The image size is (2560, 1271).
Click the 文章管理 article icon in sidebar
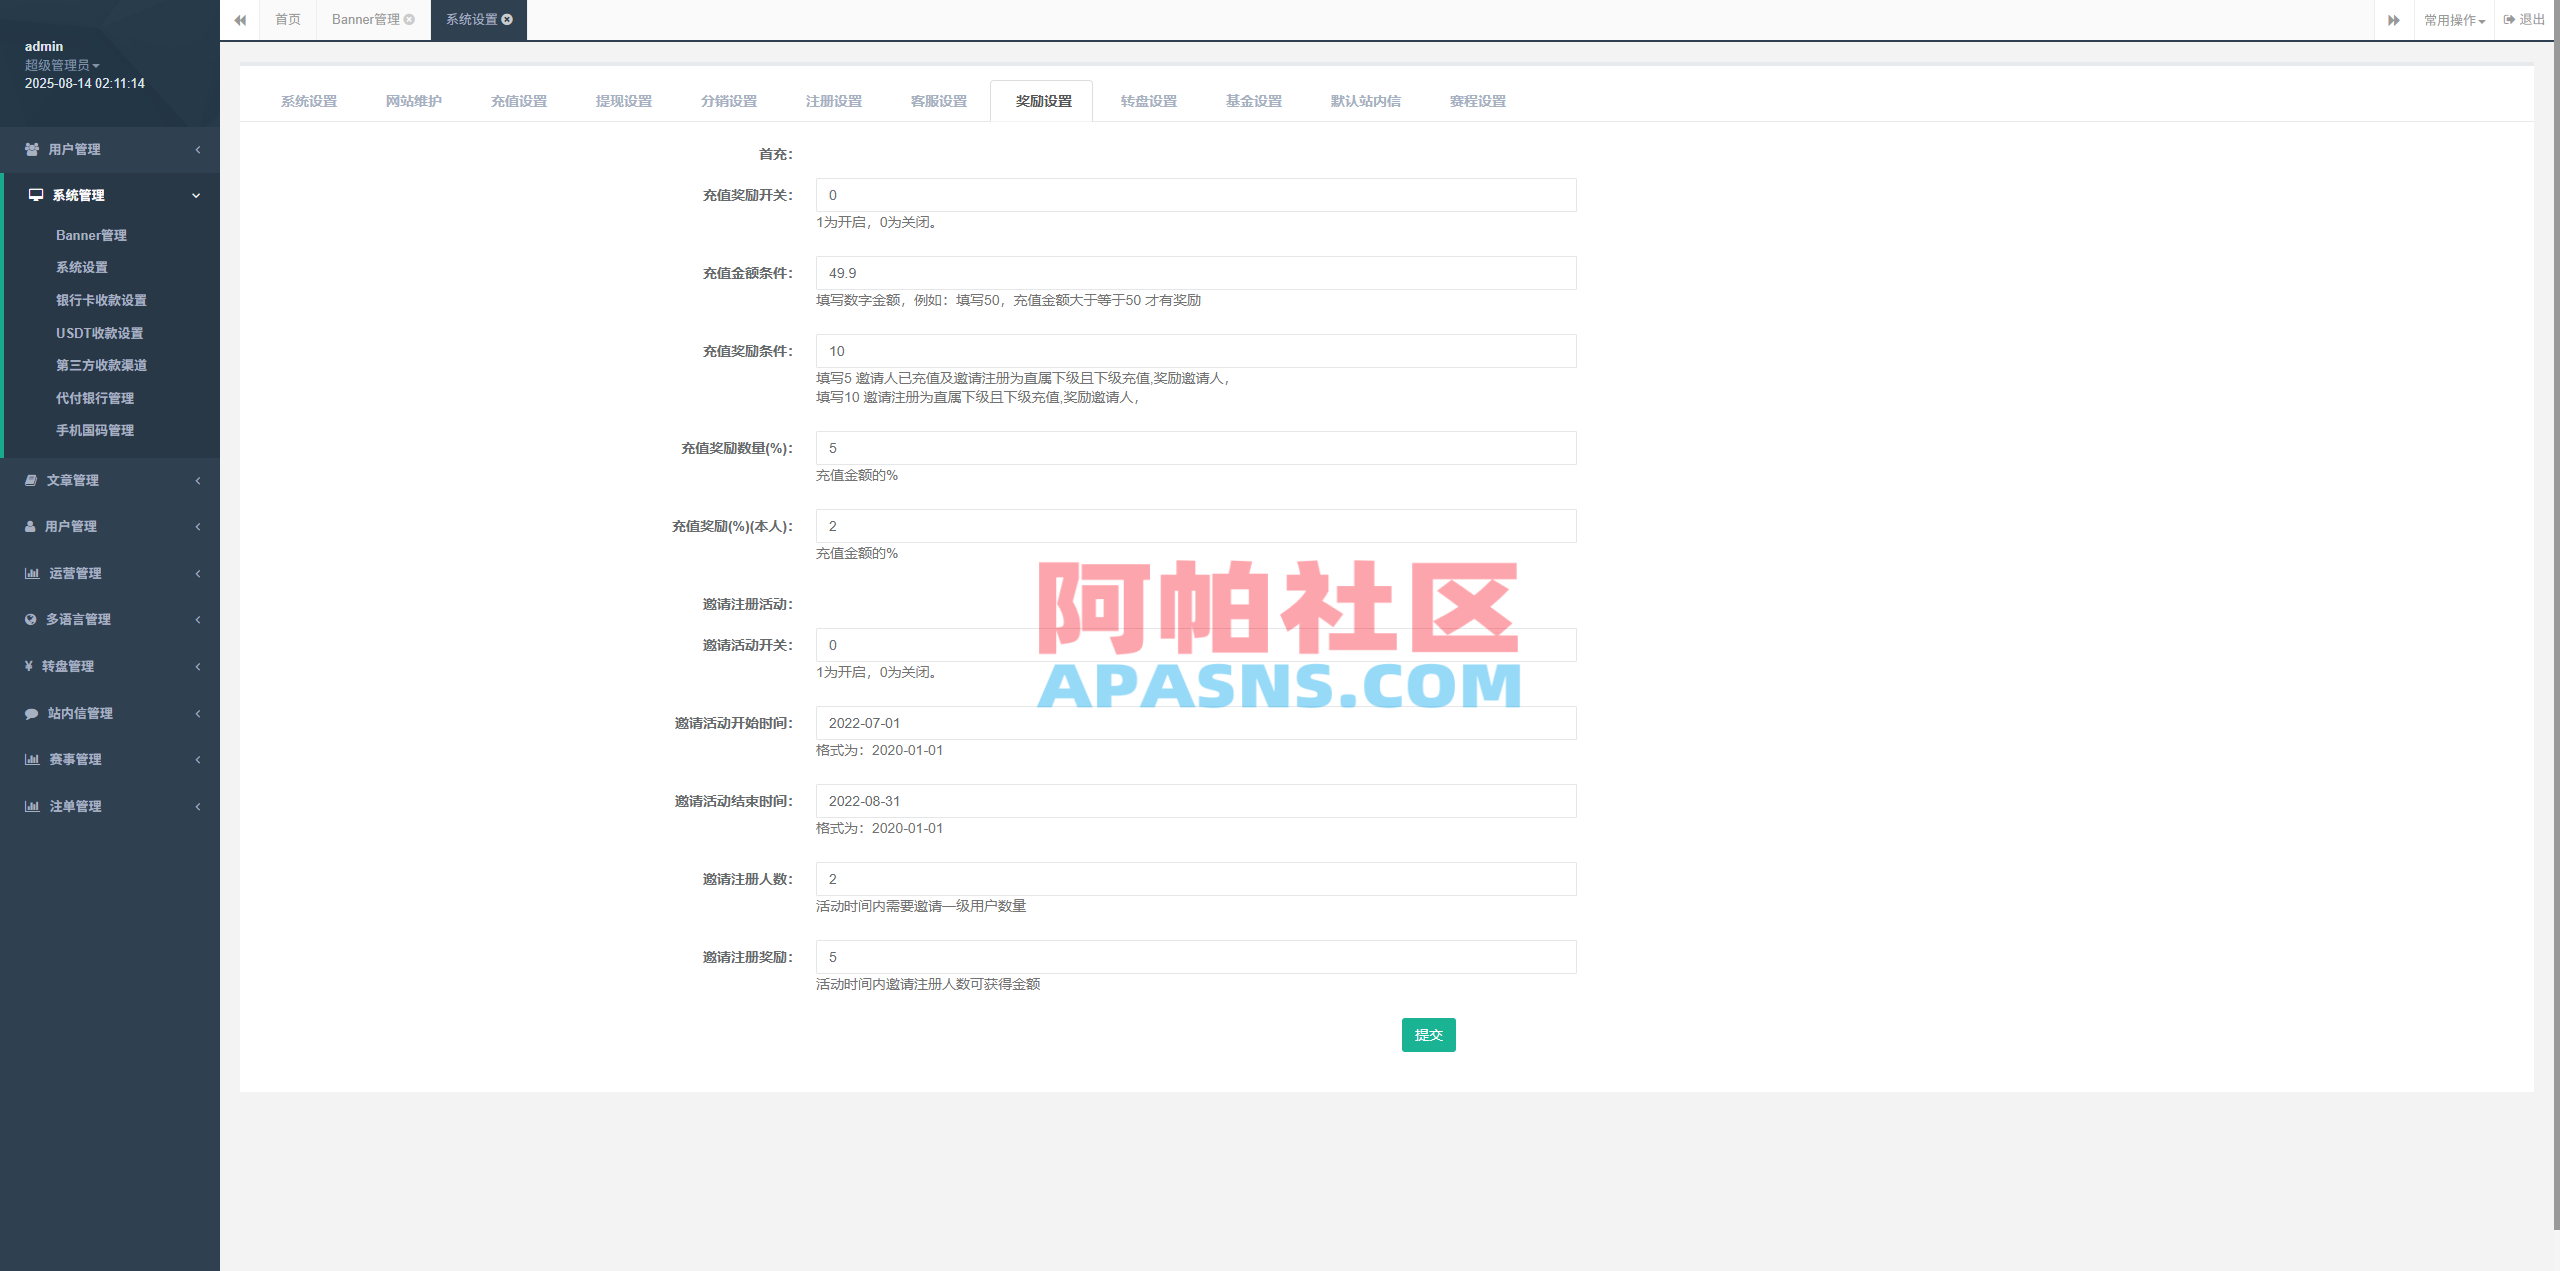[30, 480]
